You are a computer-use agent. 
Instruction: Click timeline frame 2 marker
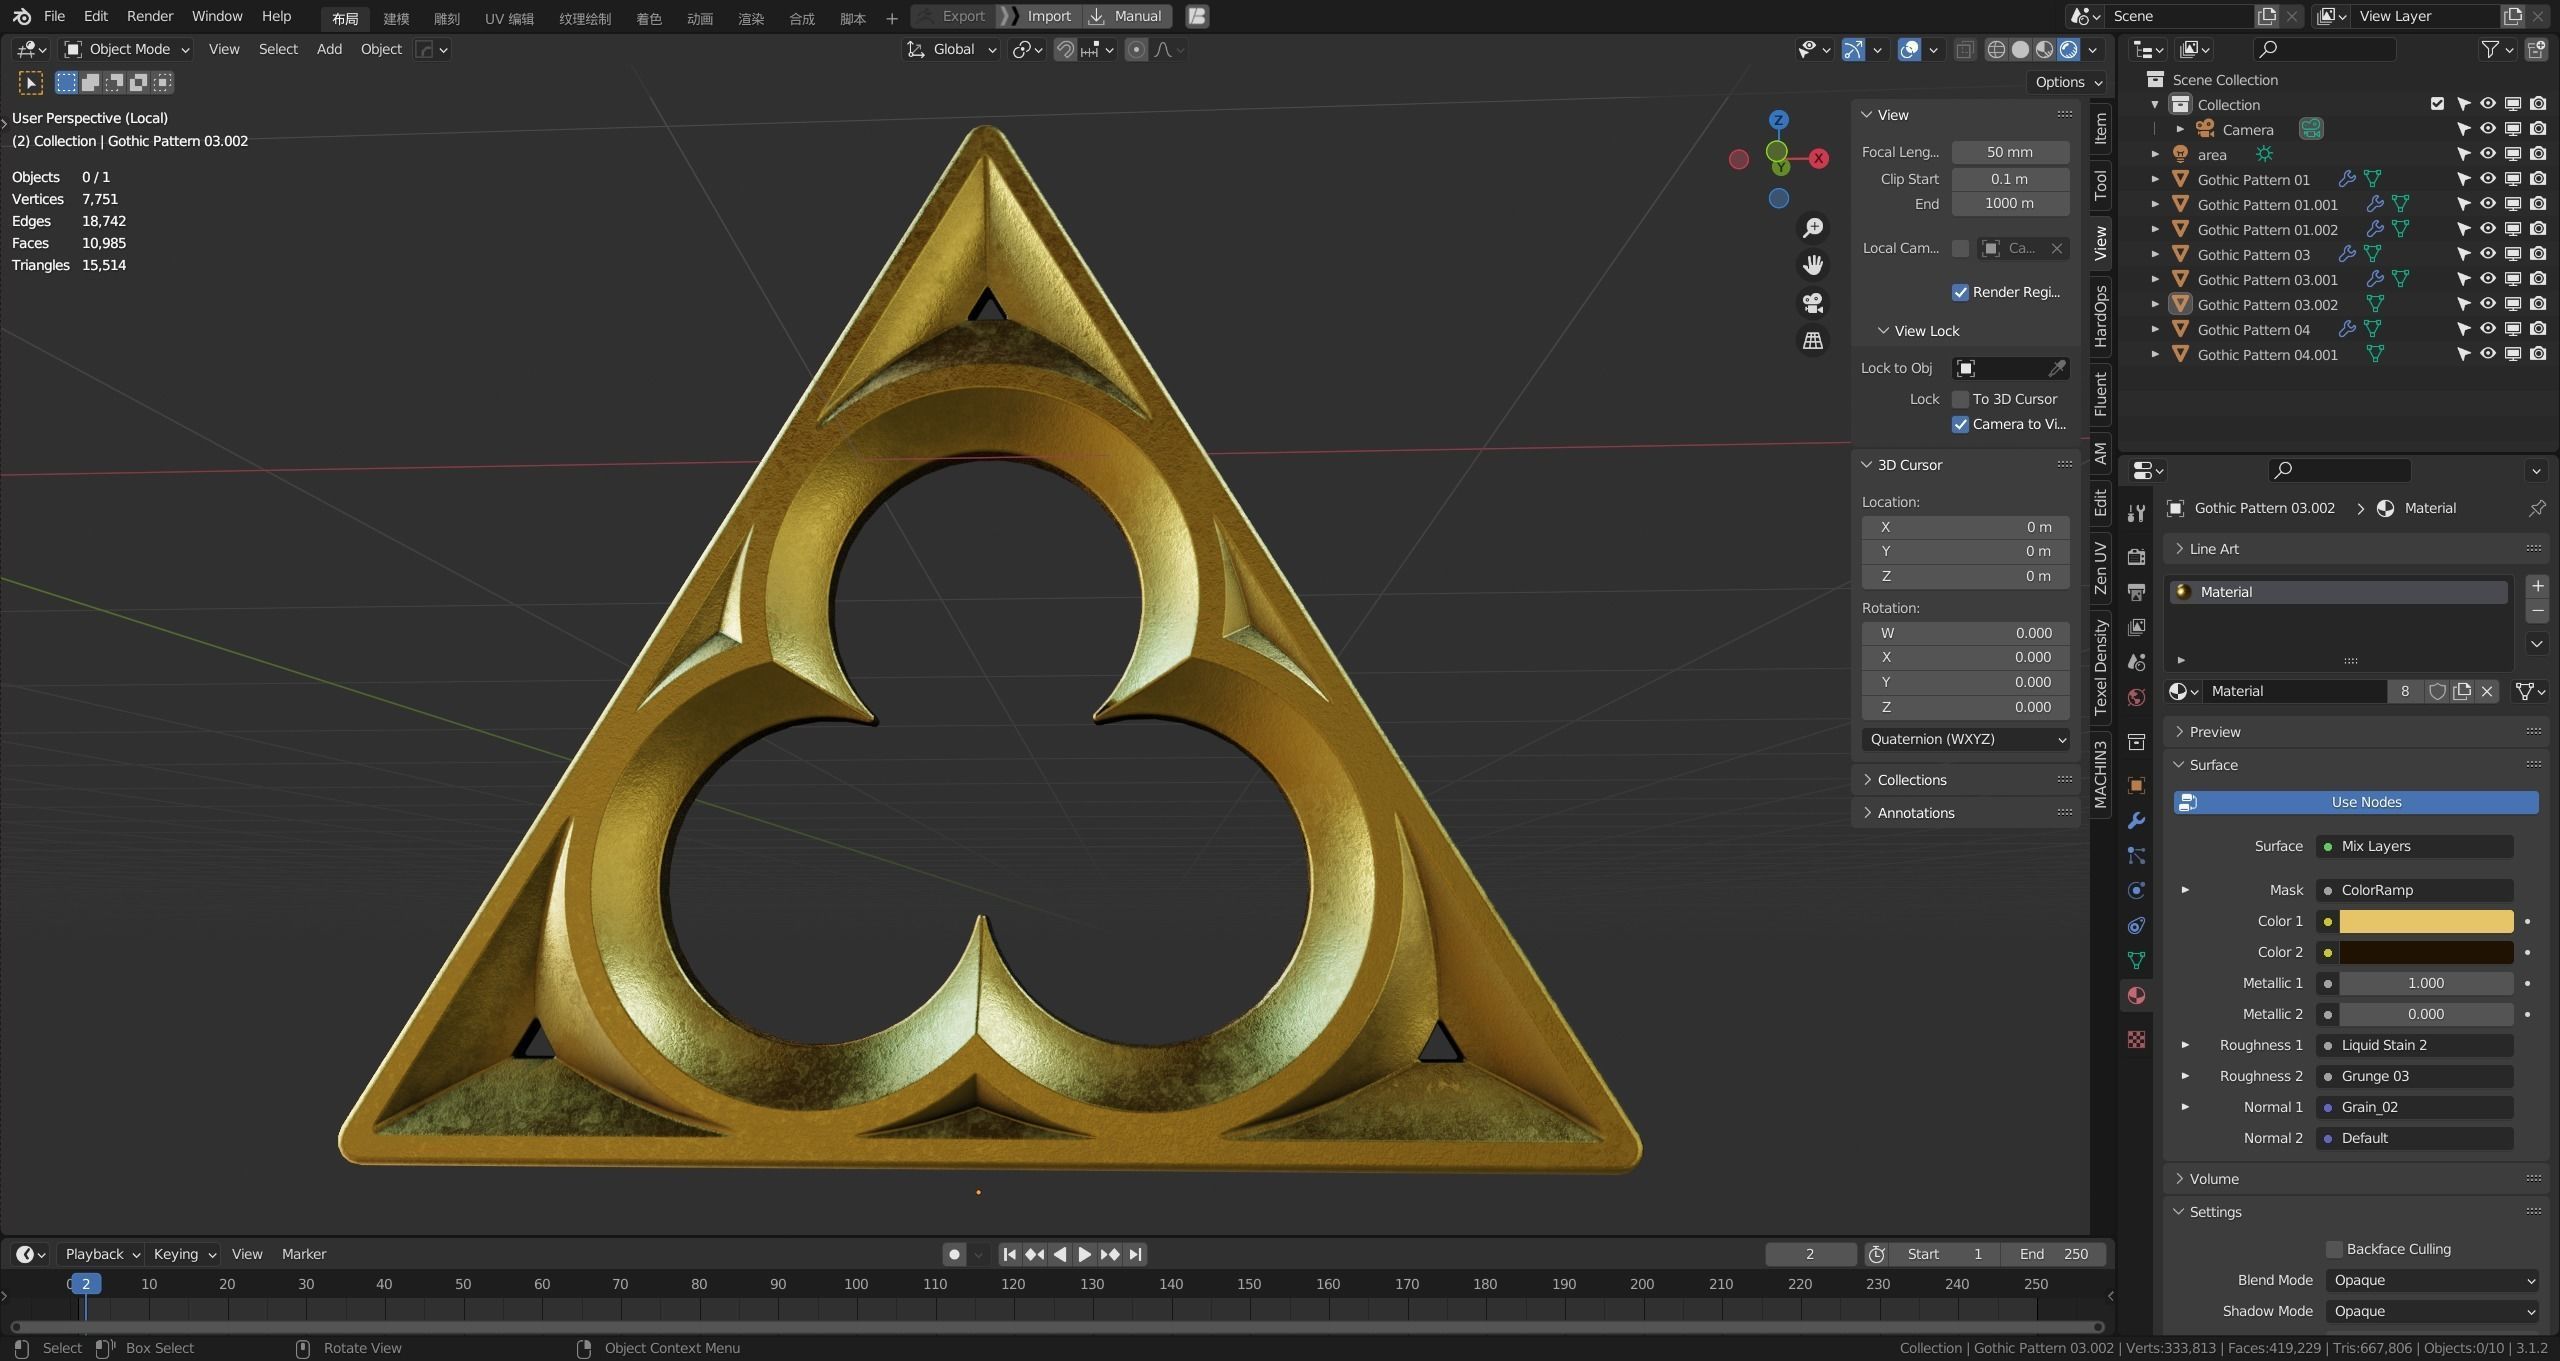pyautogui.click(x=85, y=1284)
